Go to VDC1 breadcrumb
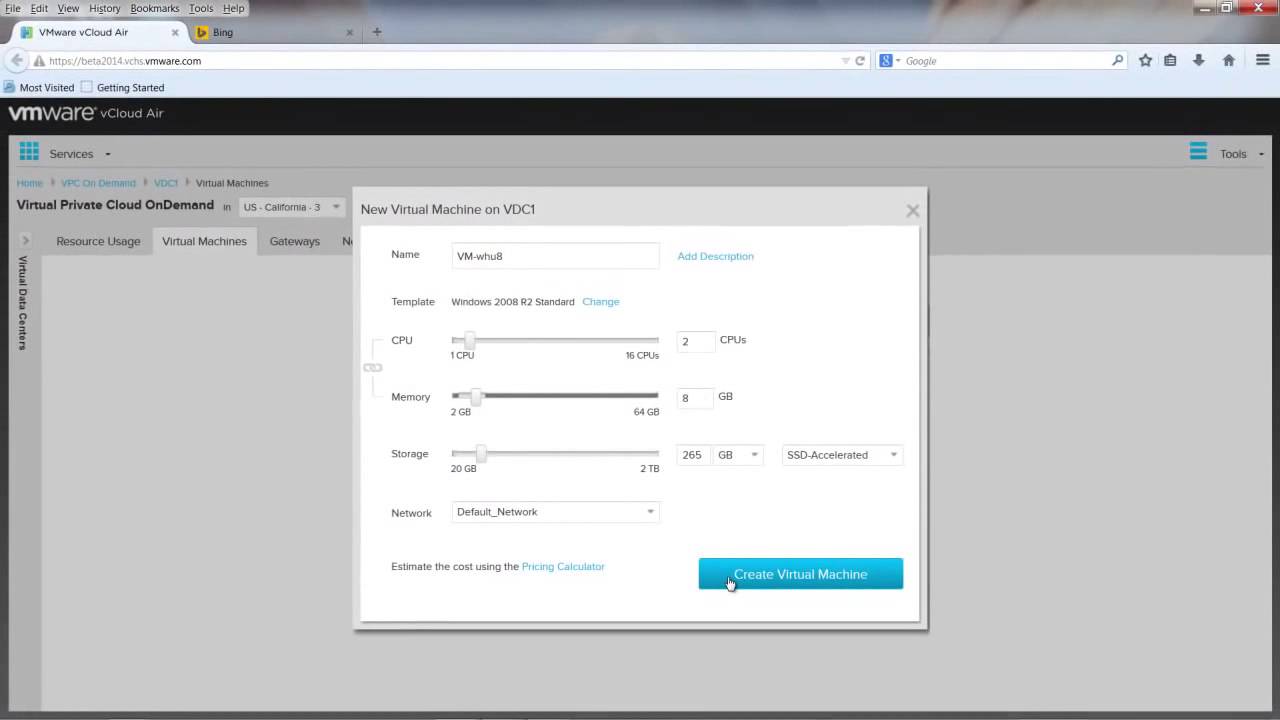Screen dimensions: 1280x720 (x=166, y=183)
